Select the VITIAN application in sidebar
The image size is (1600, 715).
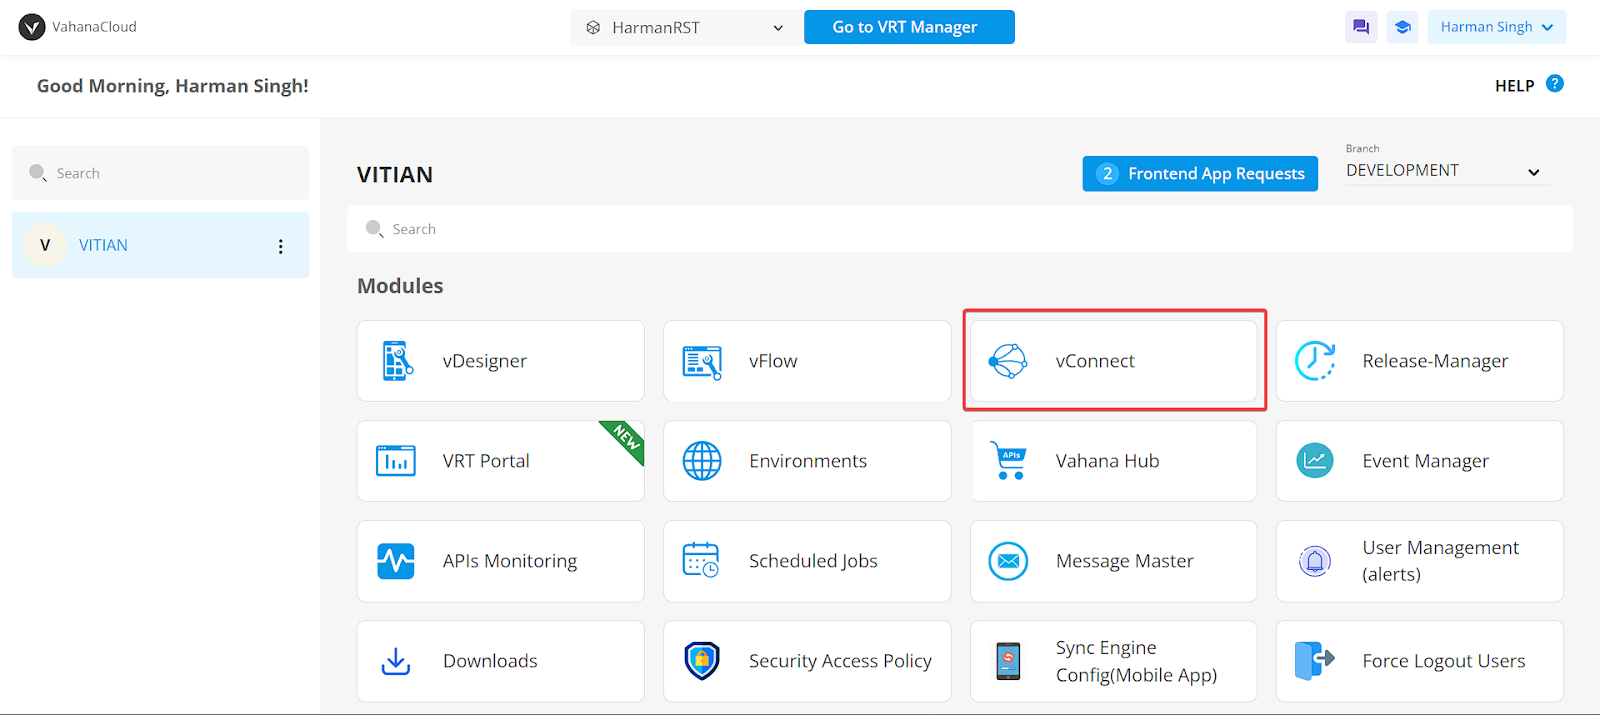coord(160,245)
